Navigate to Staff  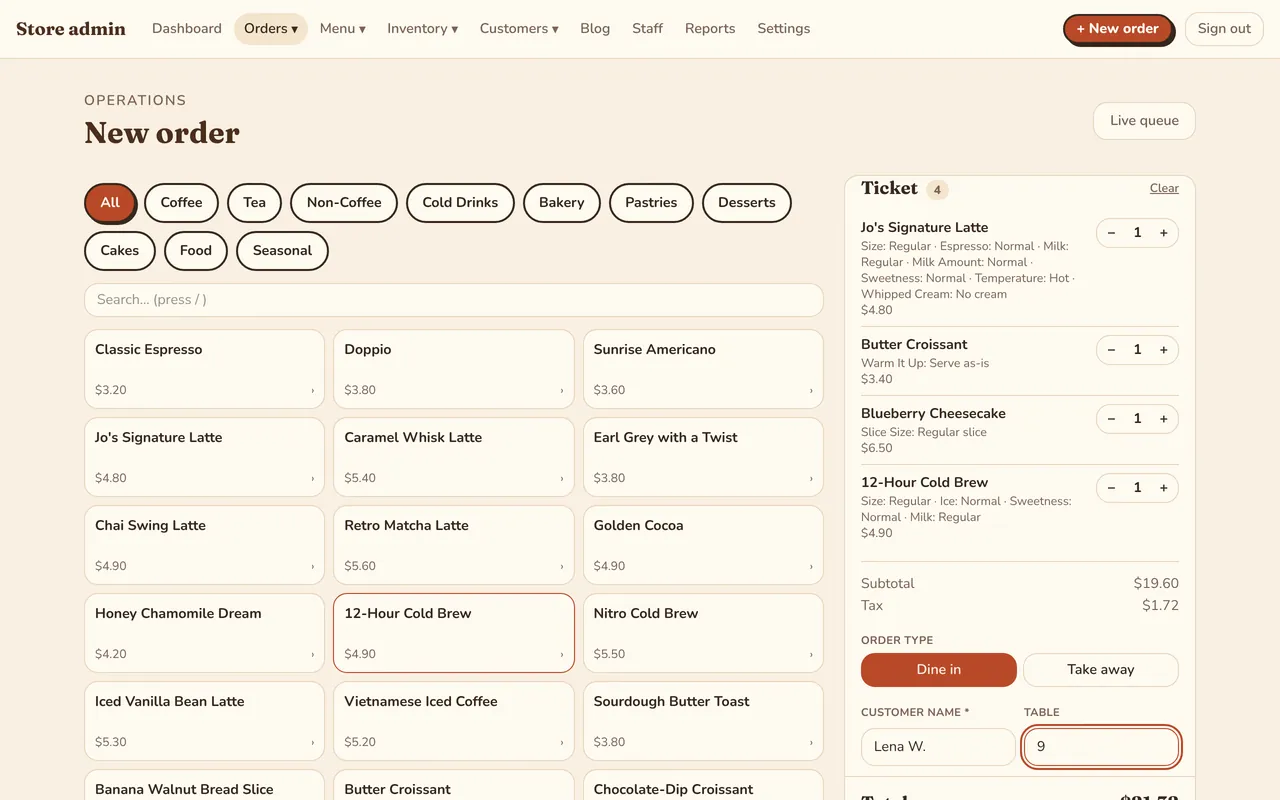click(x=647, y=29)
